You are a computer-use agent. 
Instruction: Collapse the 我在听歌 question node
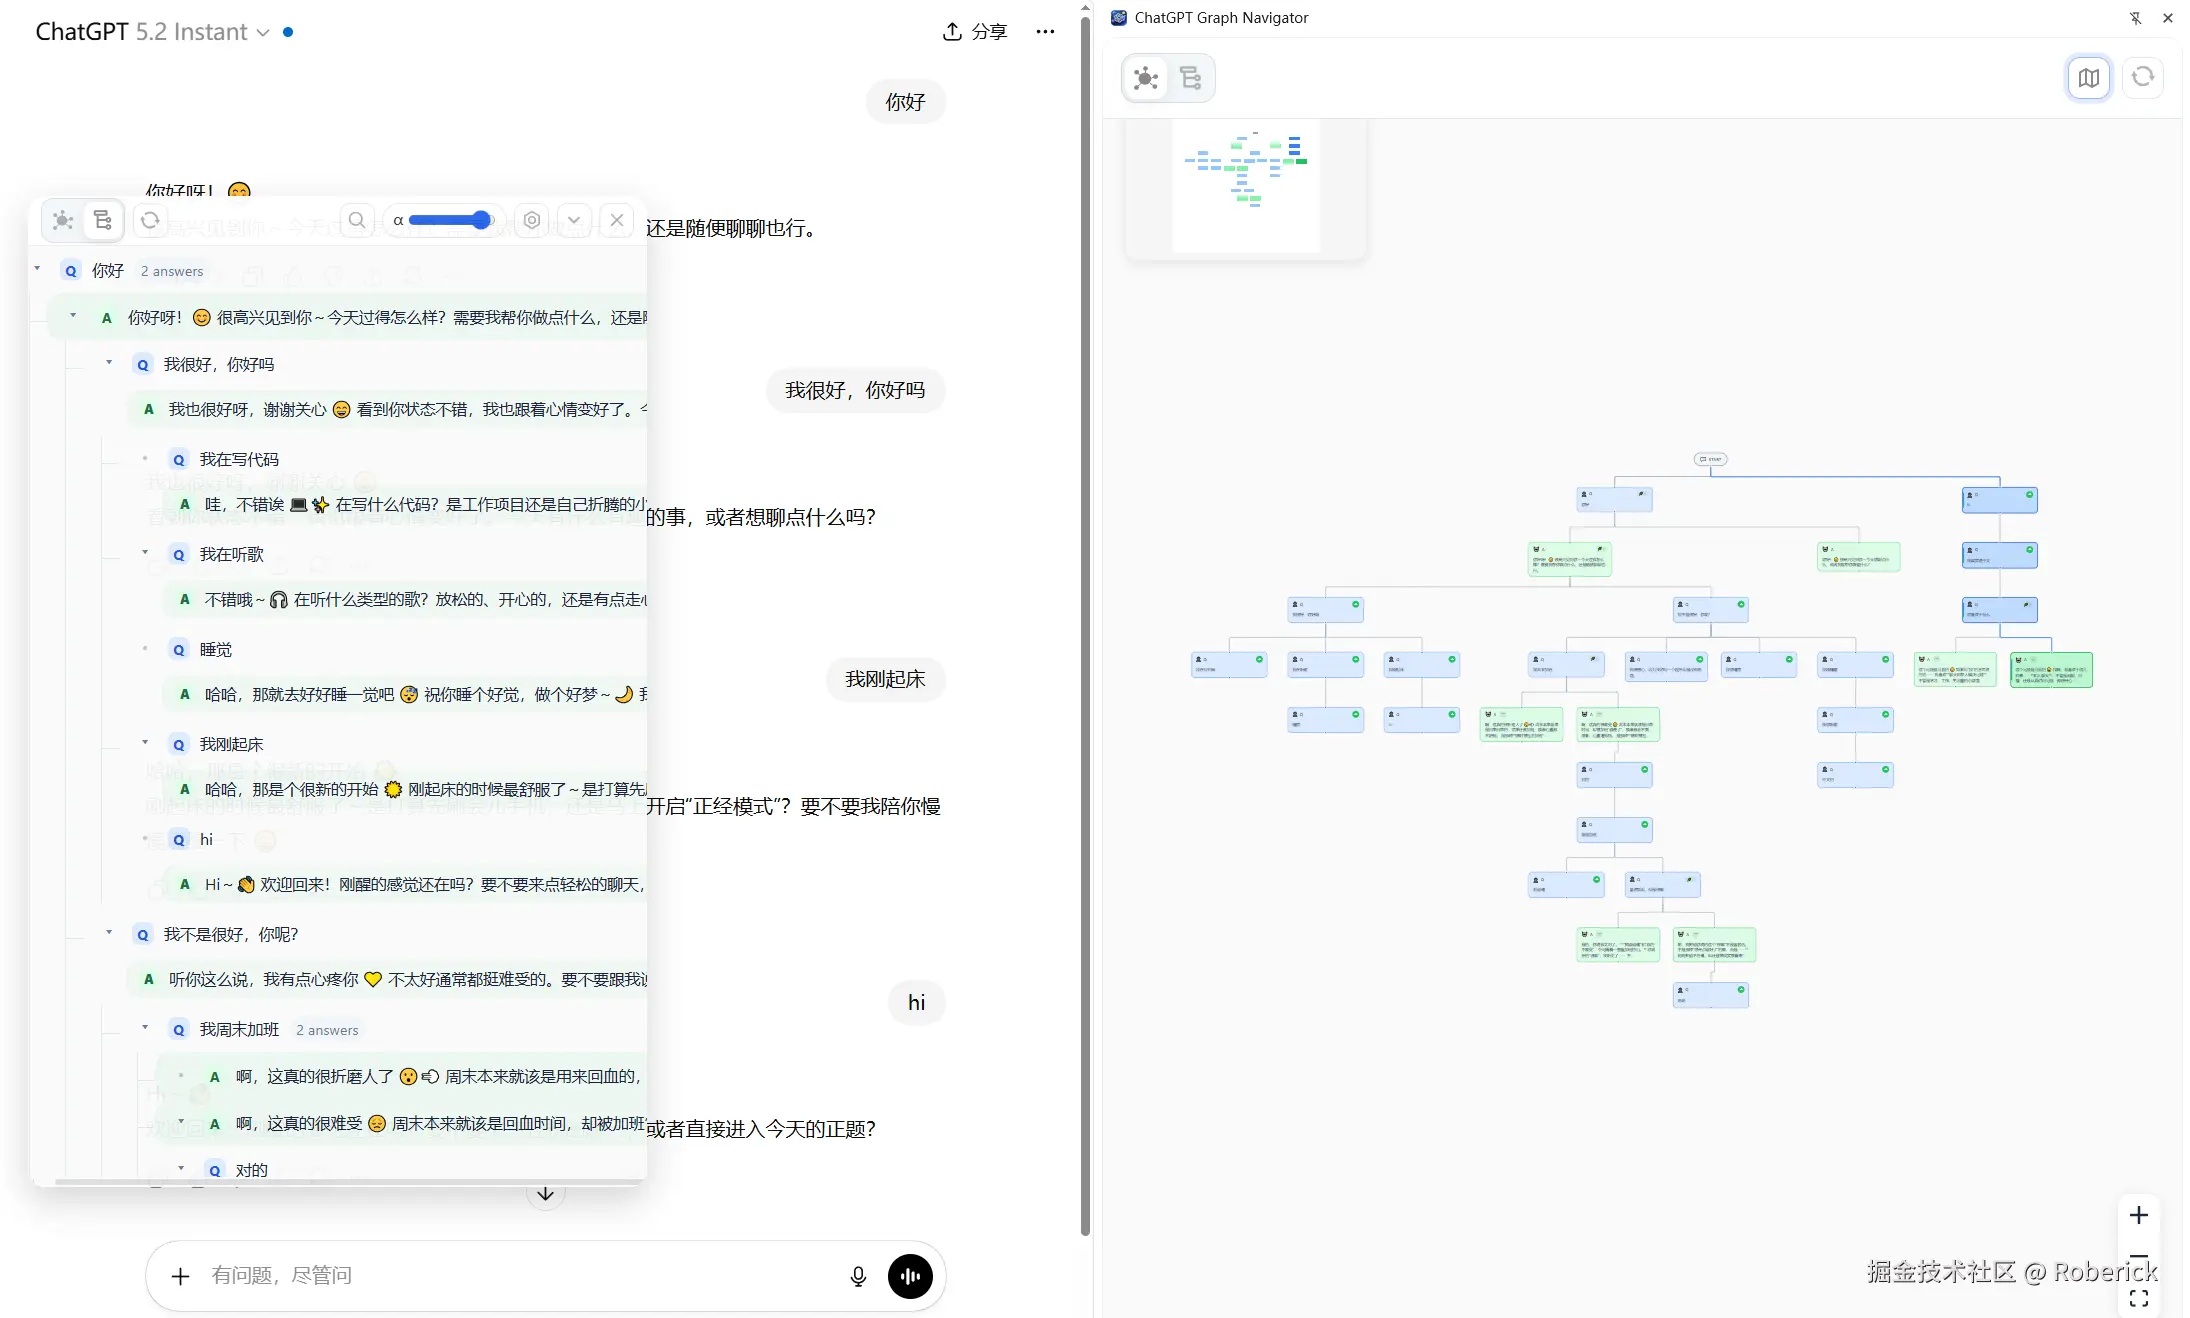click(x=145, y=552)
